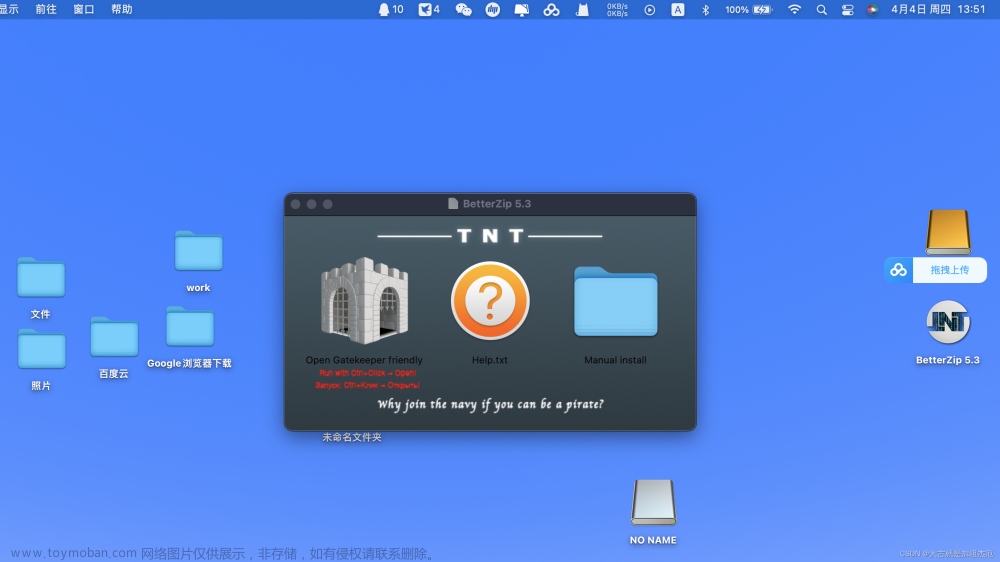
Task: Click the date and time 4月4日 周四 13:51
Action: [x=938, y=10]
